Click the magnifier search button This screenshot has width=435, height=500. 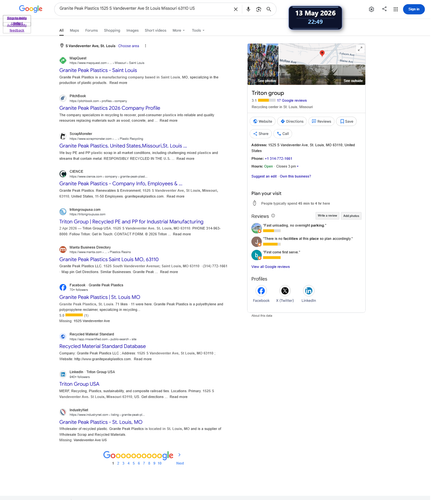click(269, 9)
